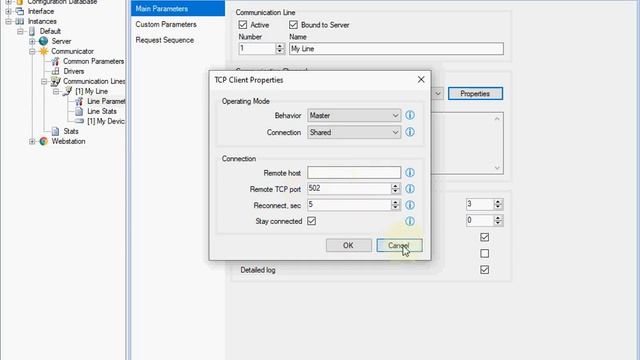
Task: Click the Drivers icon
Action: 56,71
